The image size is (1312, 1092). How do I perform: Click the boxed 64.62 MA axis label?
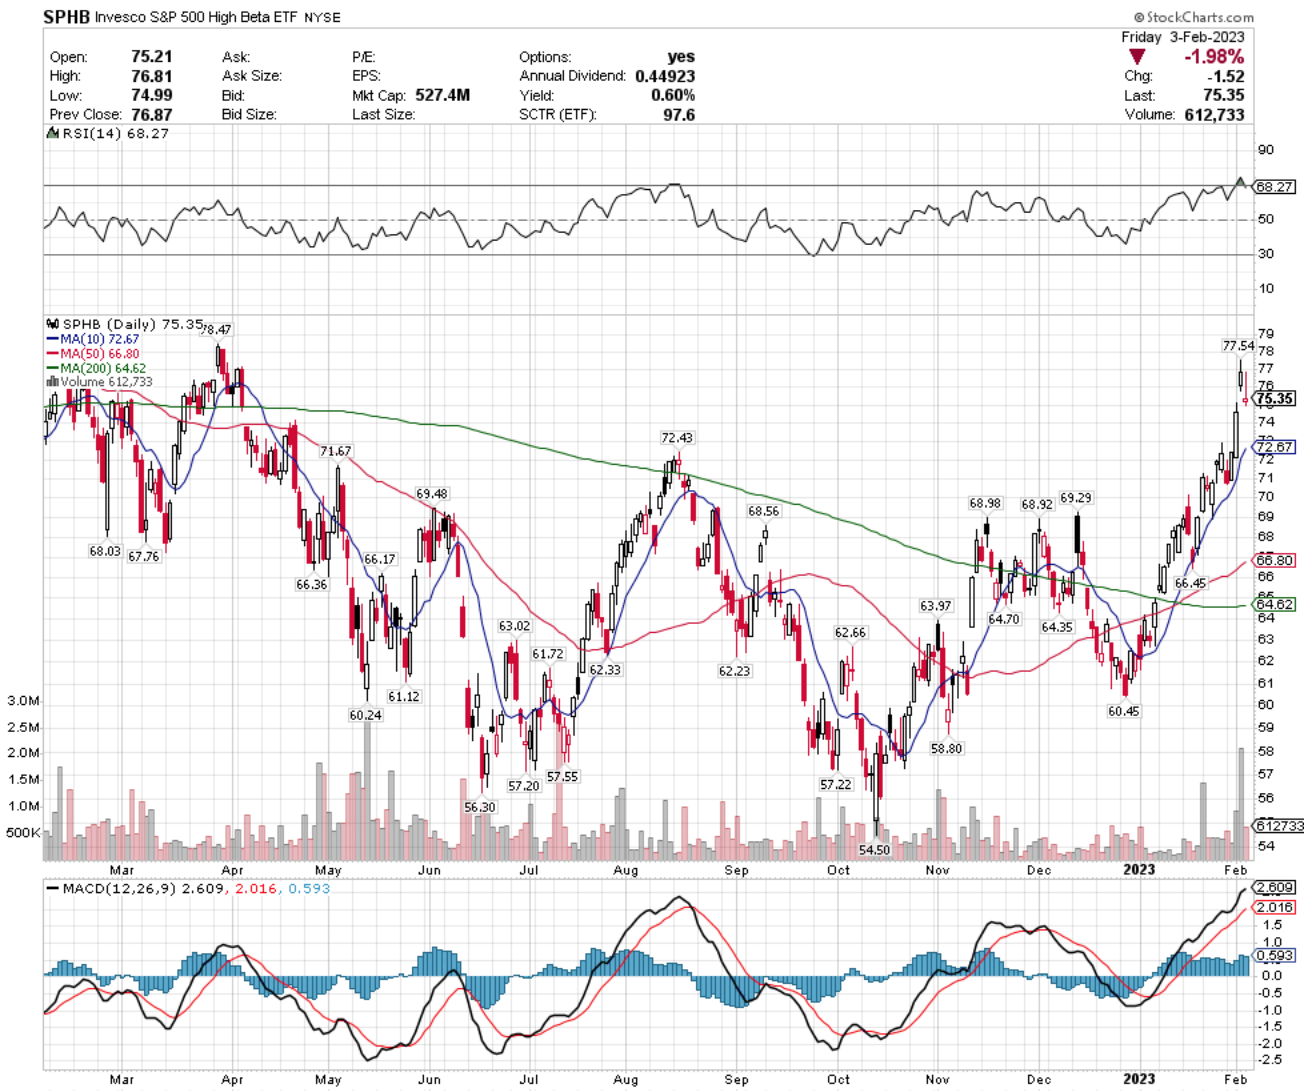click(1275, 604)
